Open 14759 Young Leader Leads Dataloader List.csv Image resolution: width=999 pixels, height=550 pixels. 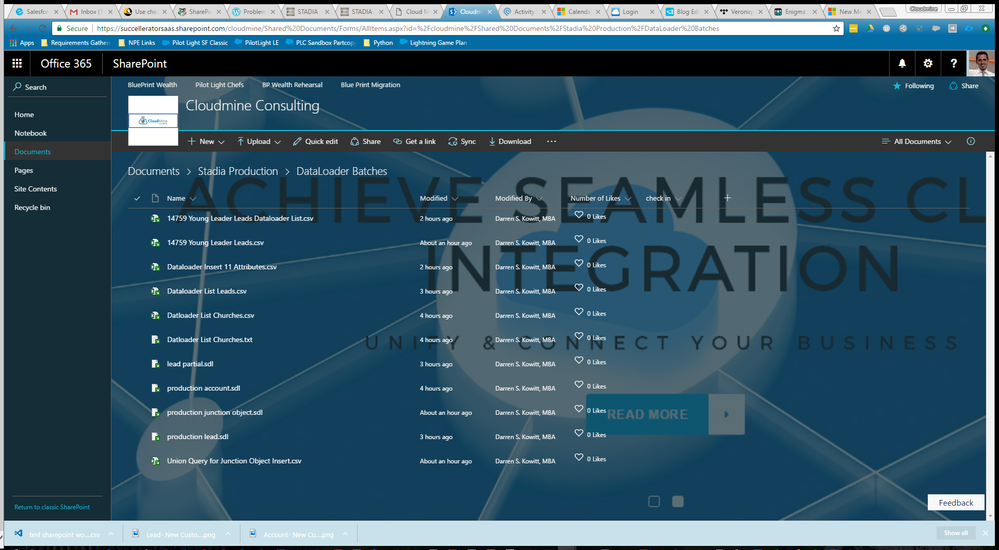240,218
